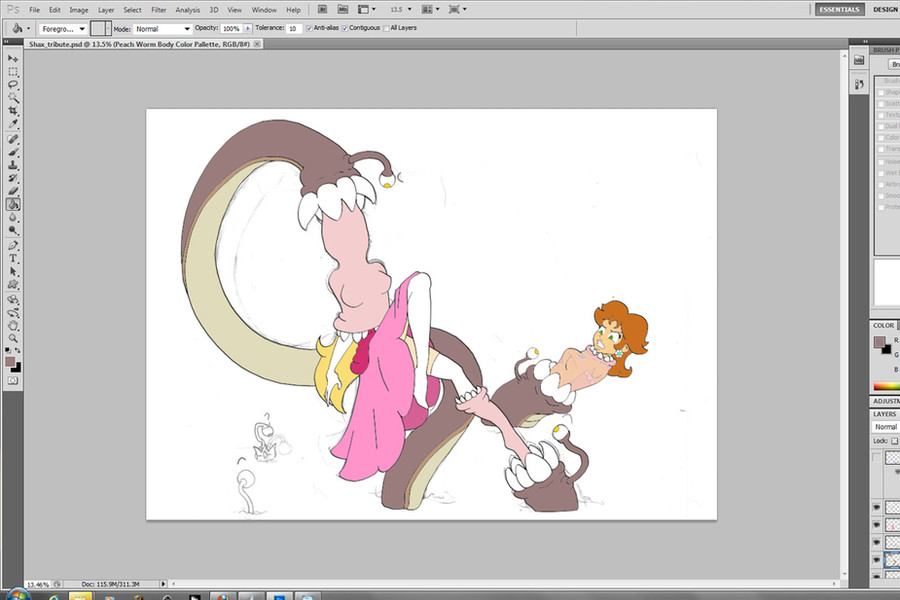Open the layer blend mode Normal dropdown
The height and width of the screenshot is (600, 900).
point(886,427)
